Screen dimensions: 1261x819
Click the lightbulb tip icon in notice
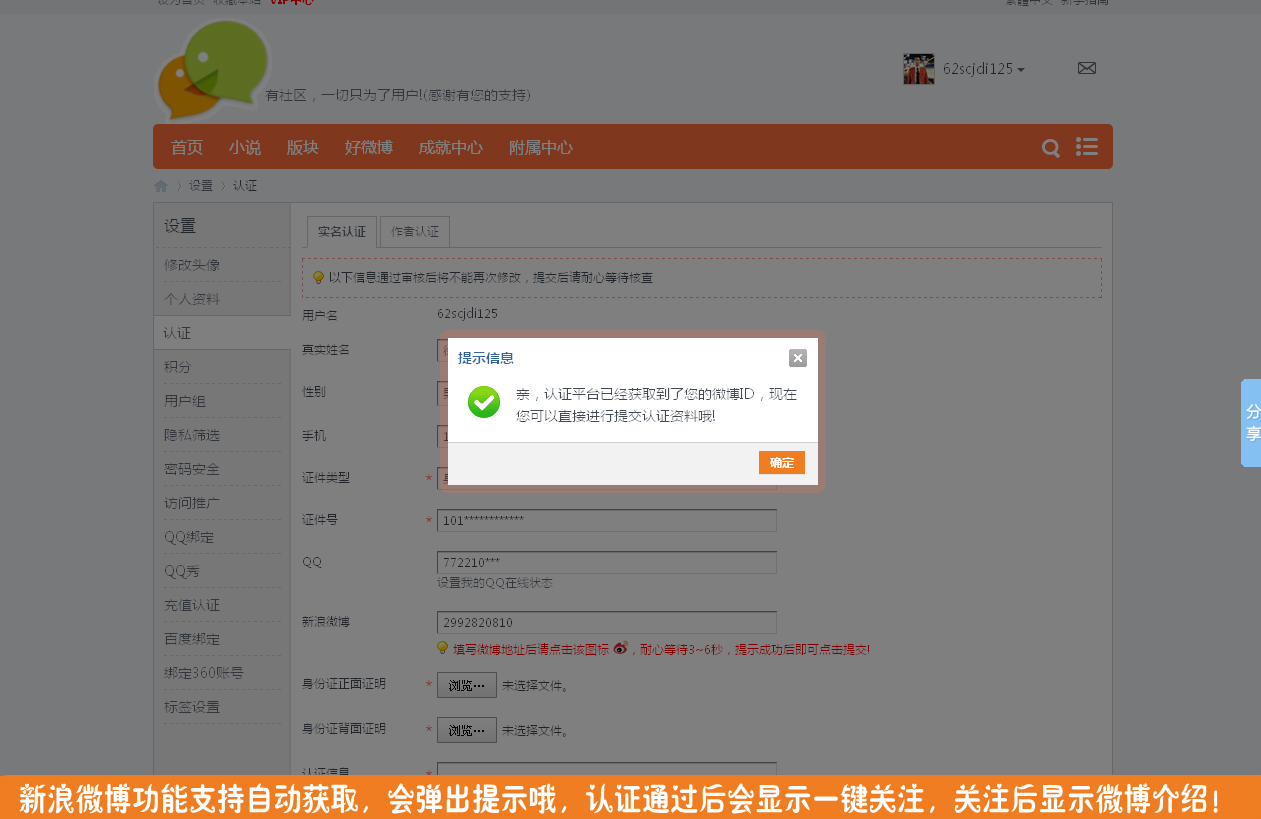coord(318,278)
